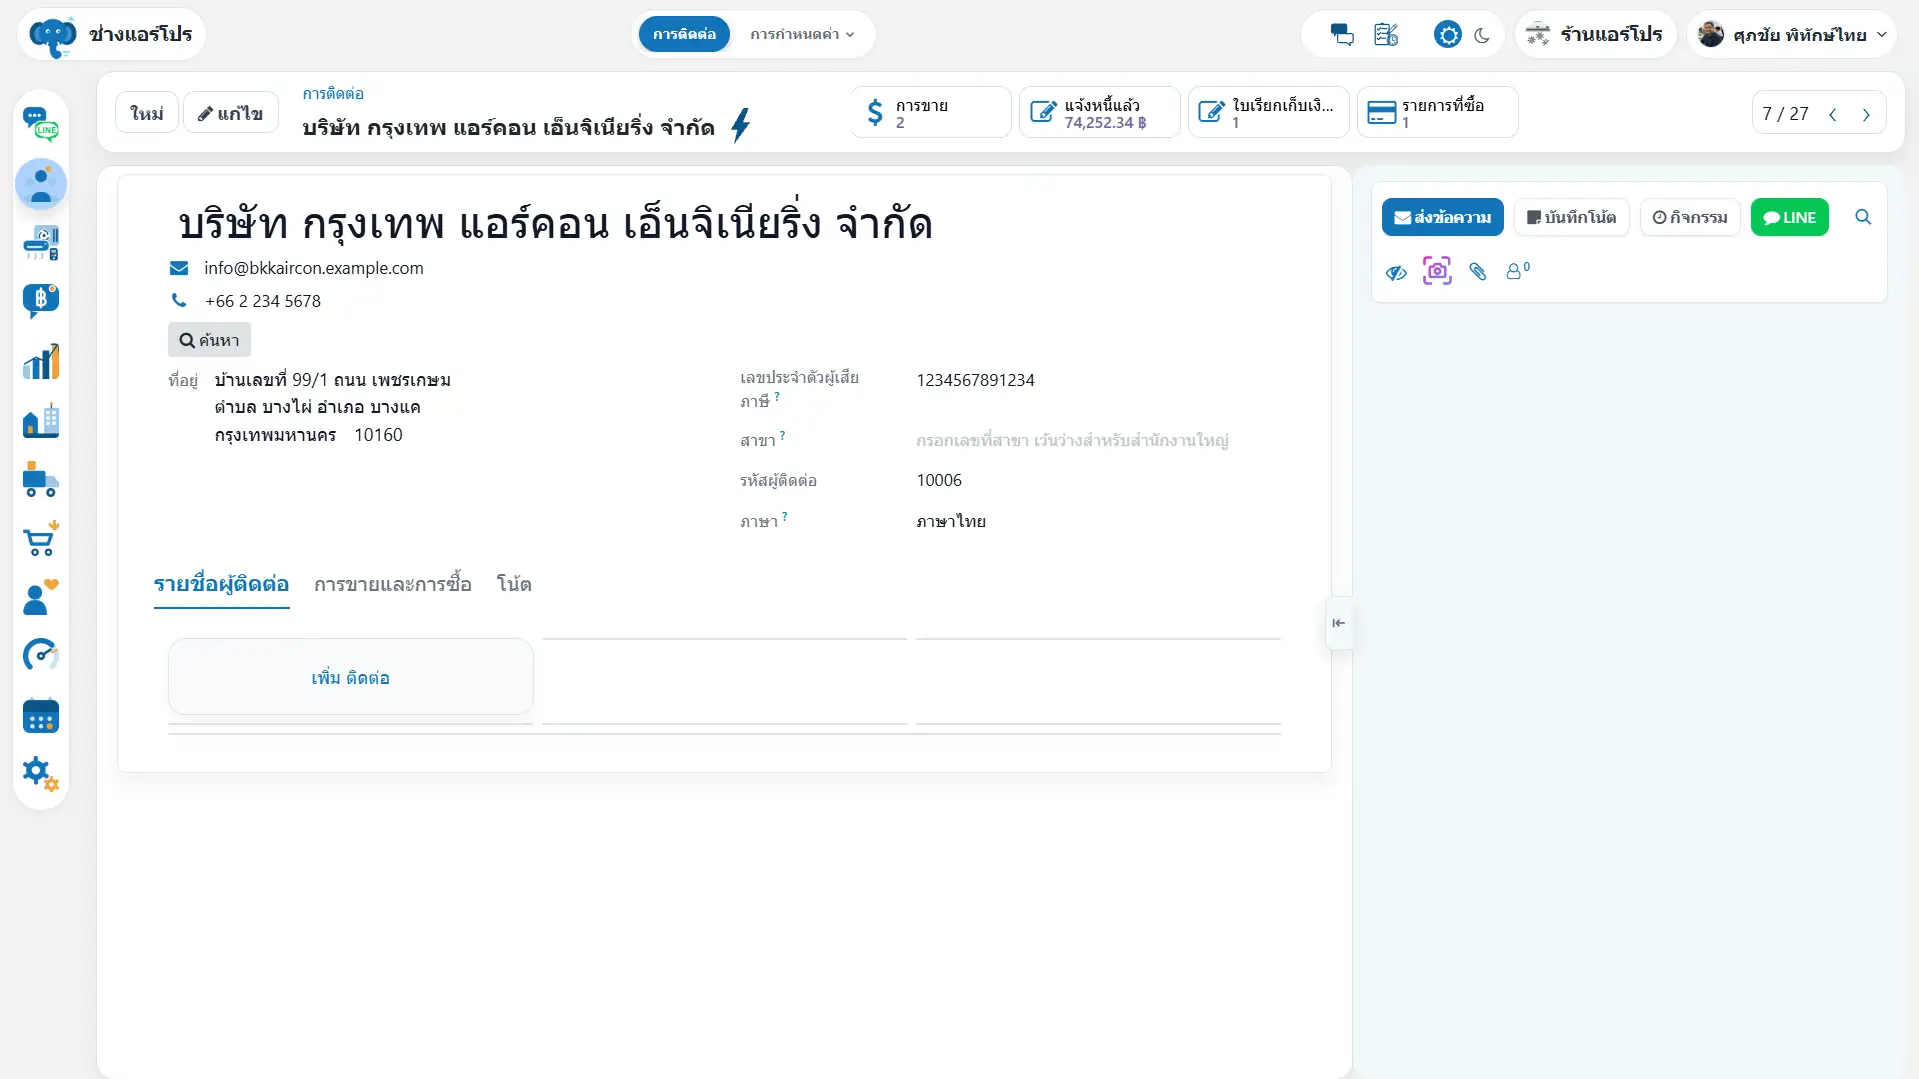Image resolution: width=1919 pixels, height=1079 pixels.
Task: Collapse the chatter side panel handle
Action: [x=1339, y=623]
